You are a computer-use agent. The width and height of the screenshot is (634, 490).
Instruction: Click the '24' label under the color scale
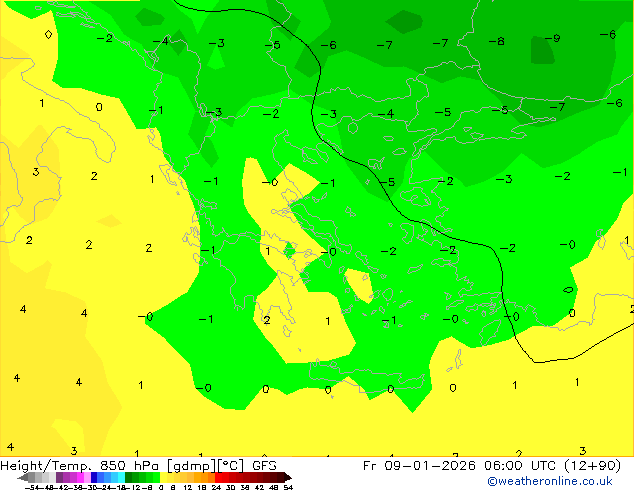216,487
